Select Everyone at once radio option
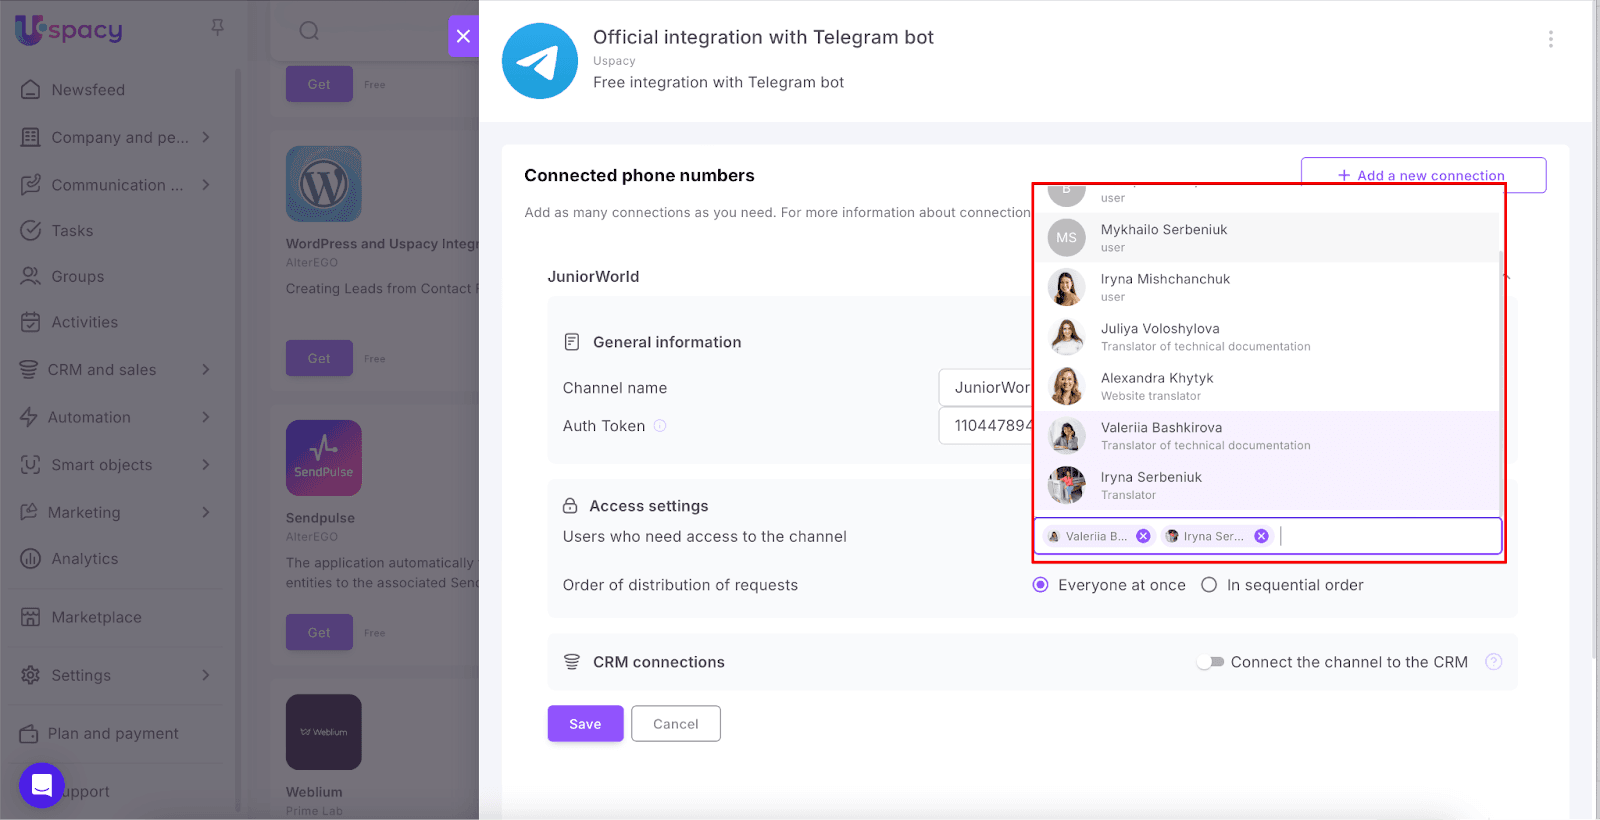 pyautogui.click(x=1041, y=585)
